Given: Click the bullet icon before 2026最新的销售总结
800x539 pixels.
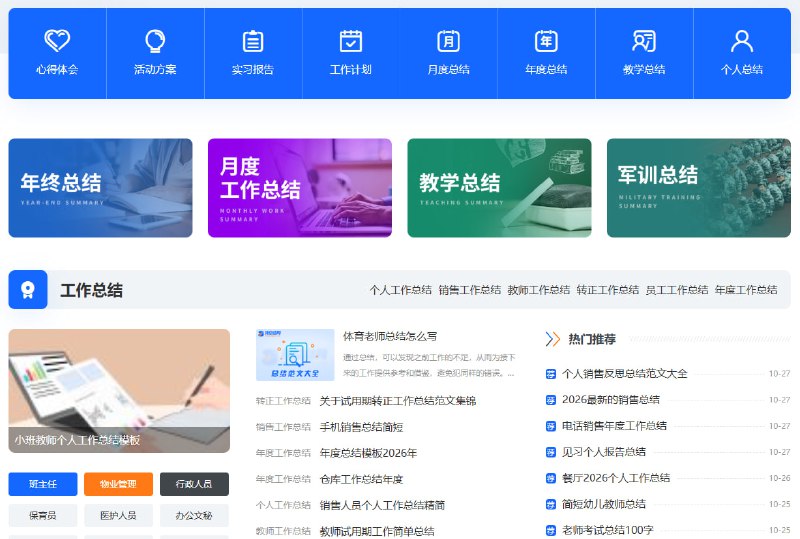Looking at the screenshot, I should click(551, 400).
